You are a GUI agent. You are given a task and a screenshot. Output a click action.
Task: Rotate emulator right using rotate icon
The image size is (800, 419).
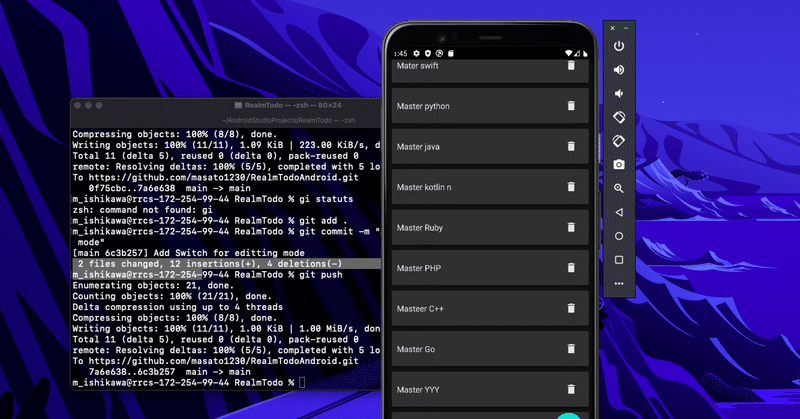(x=619, y=141)
